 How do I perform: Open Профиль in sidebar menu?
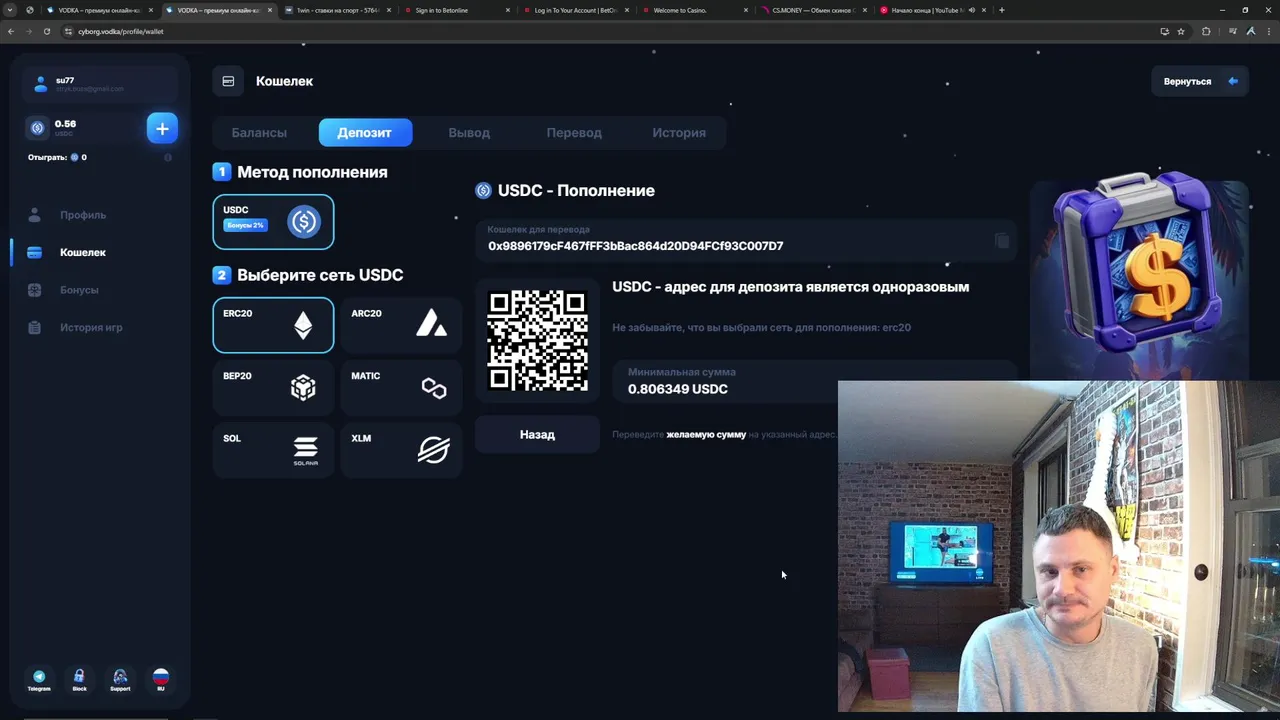(83, 215)
